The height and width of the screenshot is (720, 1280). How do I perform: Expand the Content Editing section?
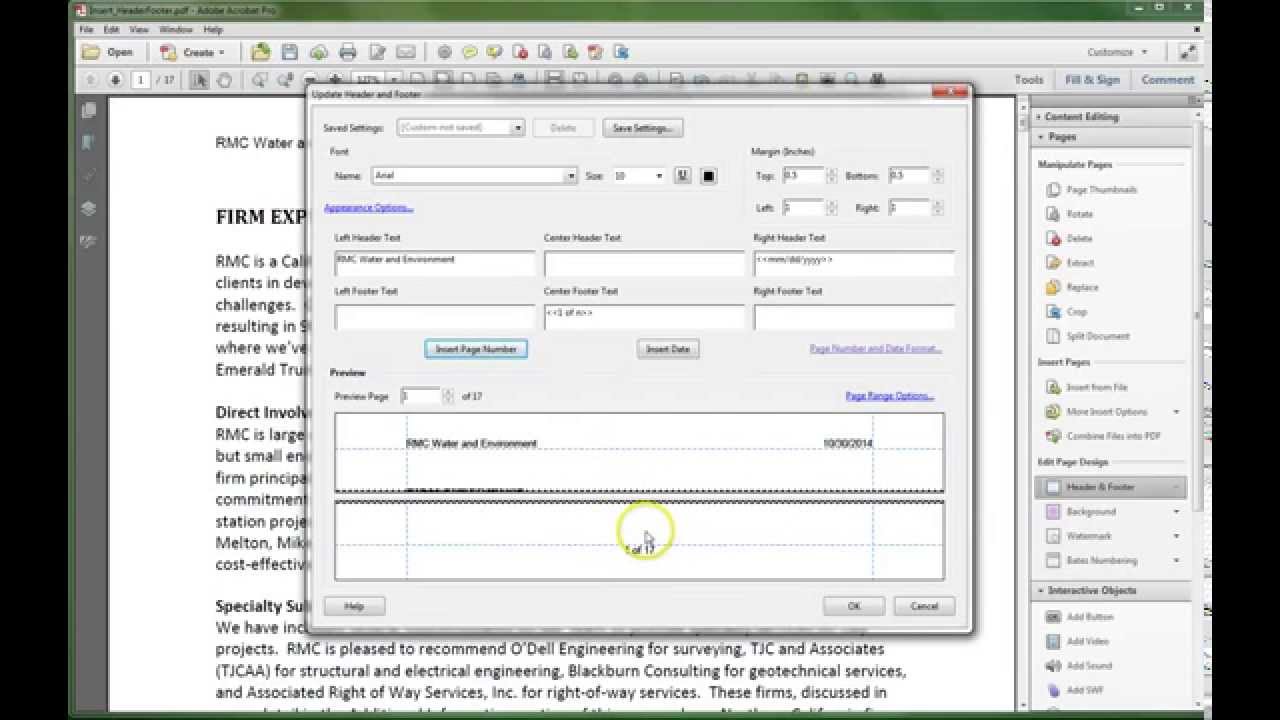1039,117
